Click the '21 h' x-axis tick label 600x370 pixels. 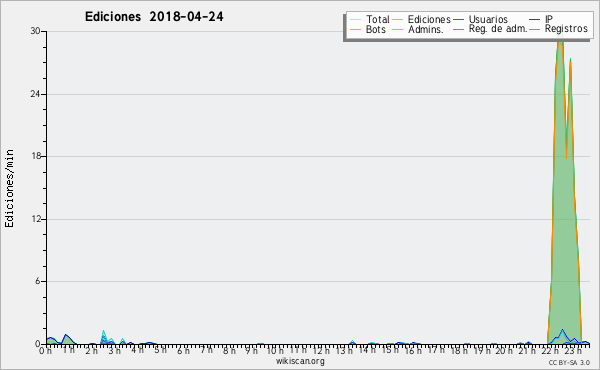(x=528, y=350)
